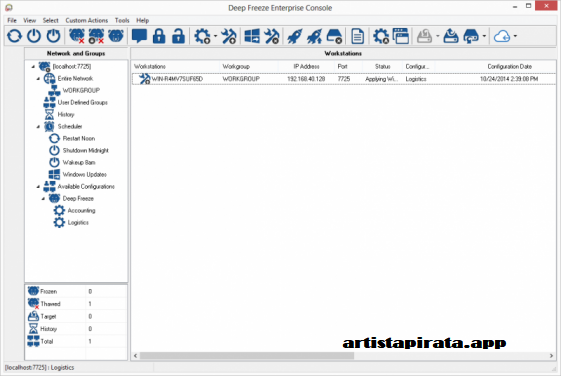Collapse the Scheduler tree node arrow
The height and width of the screenshot is (376, 561).
coord(38,127)
